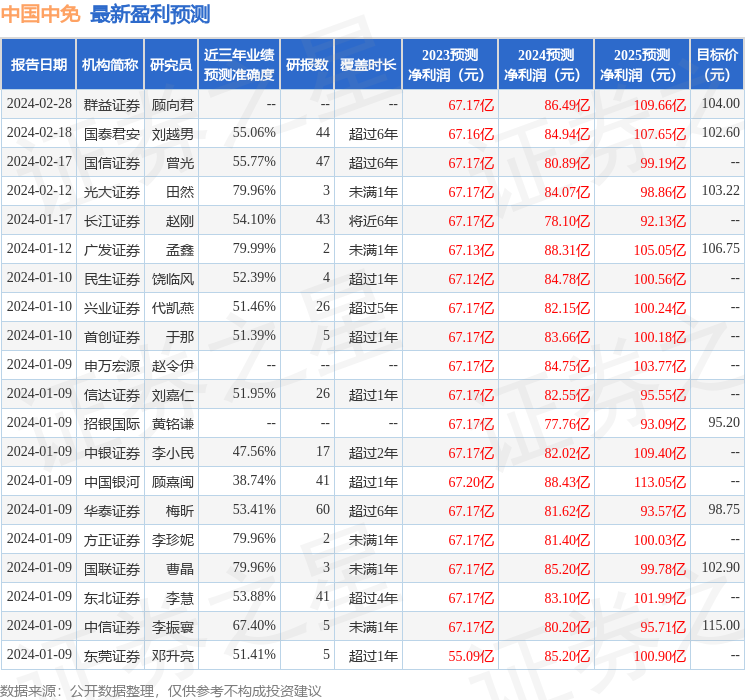Click target price 95.20

pos(724,422)
